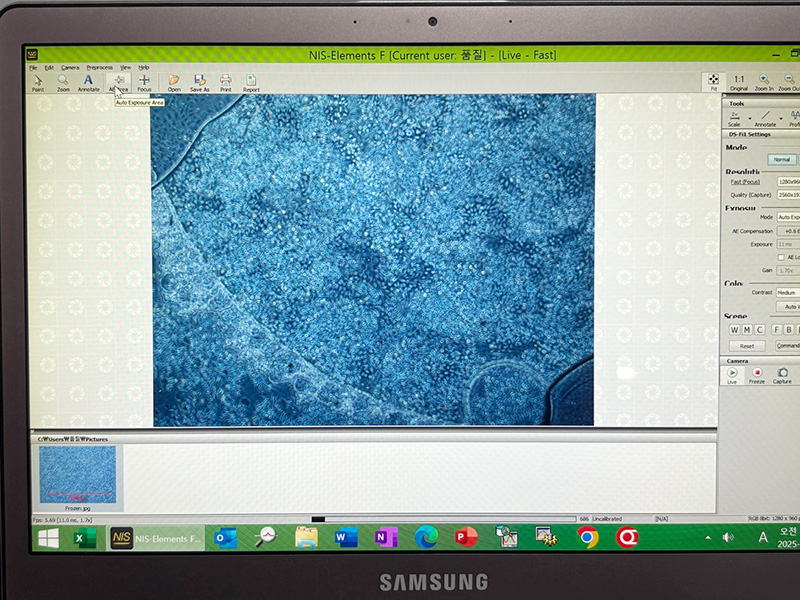The height and width of the screenshot is (600, 800).
Task: Toggle Normal mode button
Action: 782,159
